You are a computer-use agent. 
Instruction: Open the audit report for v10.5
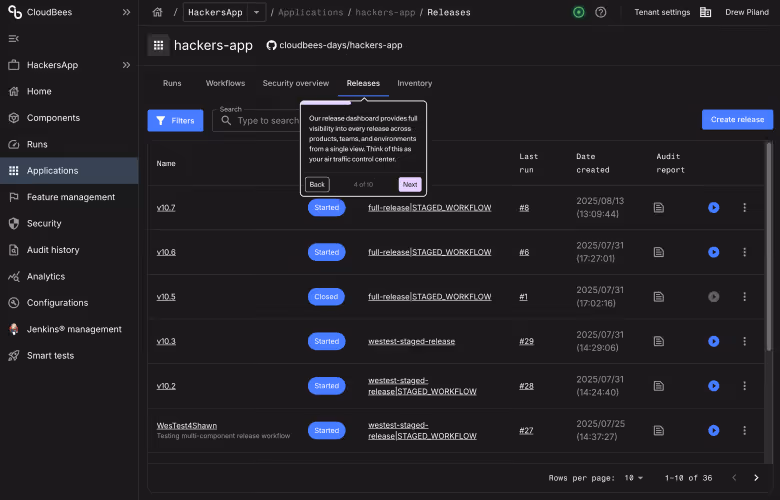659,297
